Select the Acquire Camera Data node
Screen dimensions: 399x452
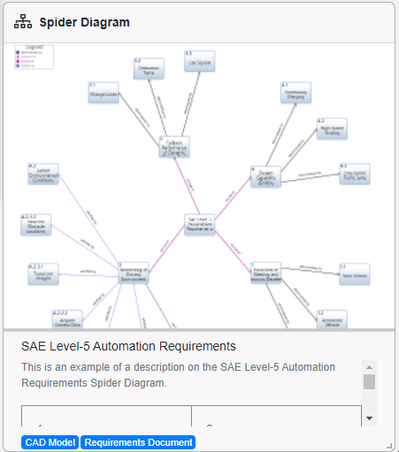click(67, 319)
